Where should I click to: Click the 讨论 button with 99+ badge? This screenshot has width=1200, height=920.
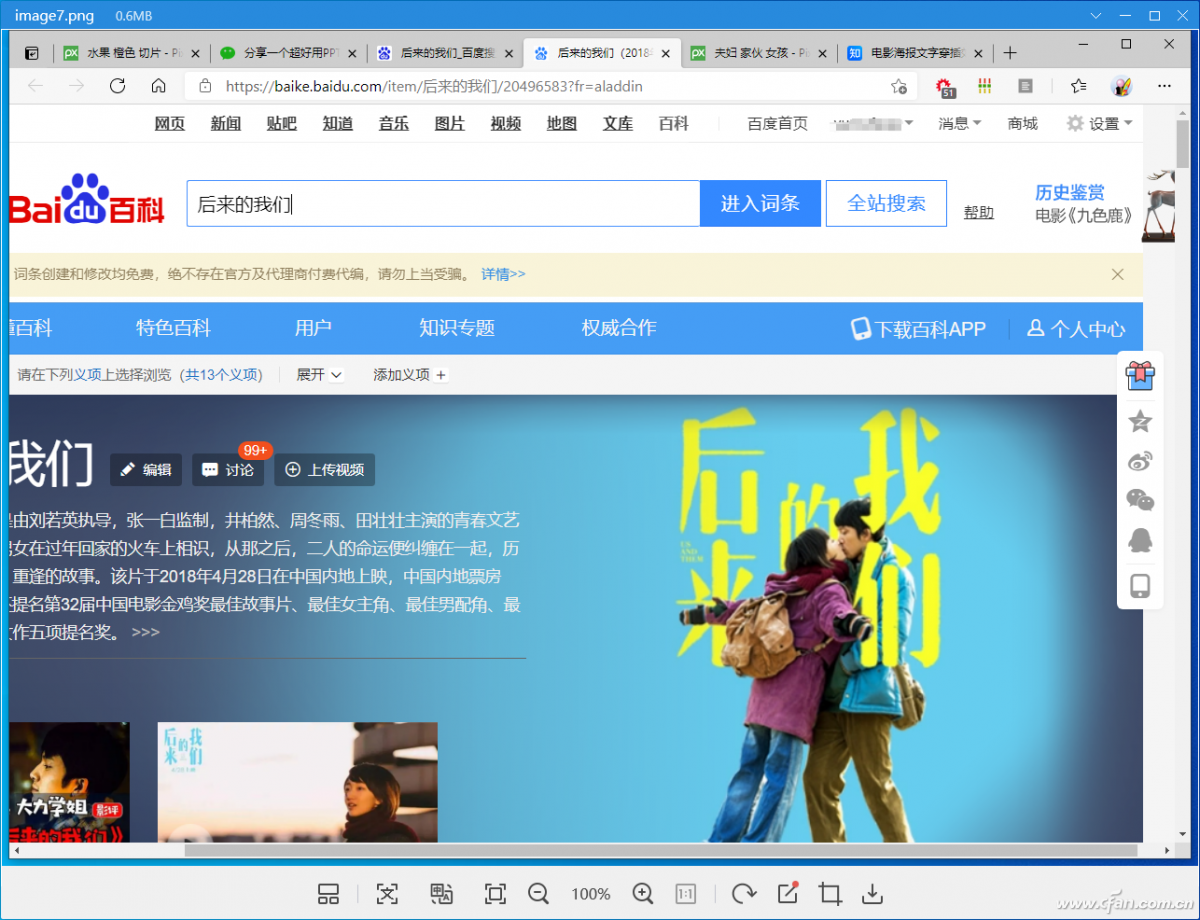coord(228,469)
